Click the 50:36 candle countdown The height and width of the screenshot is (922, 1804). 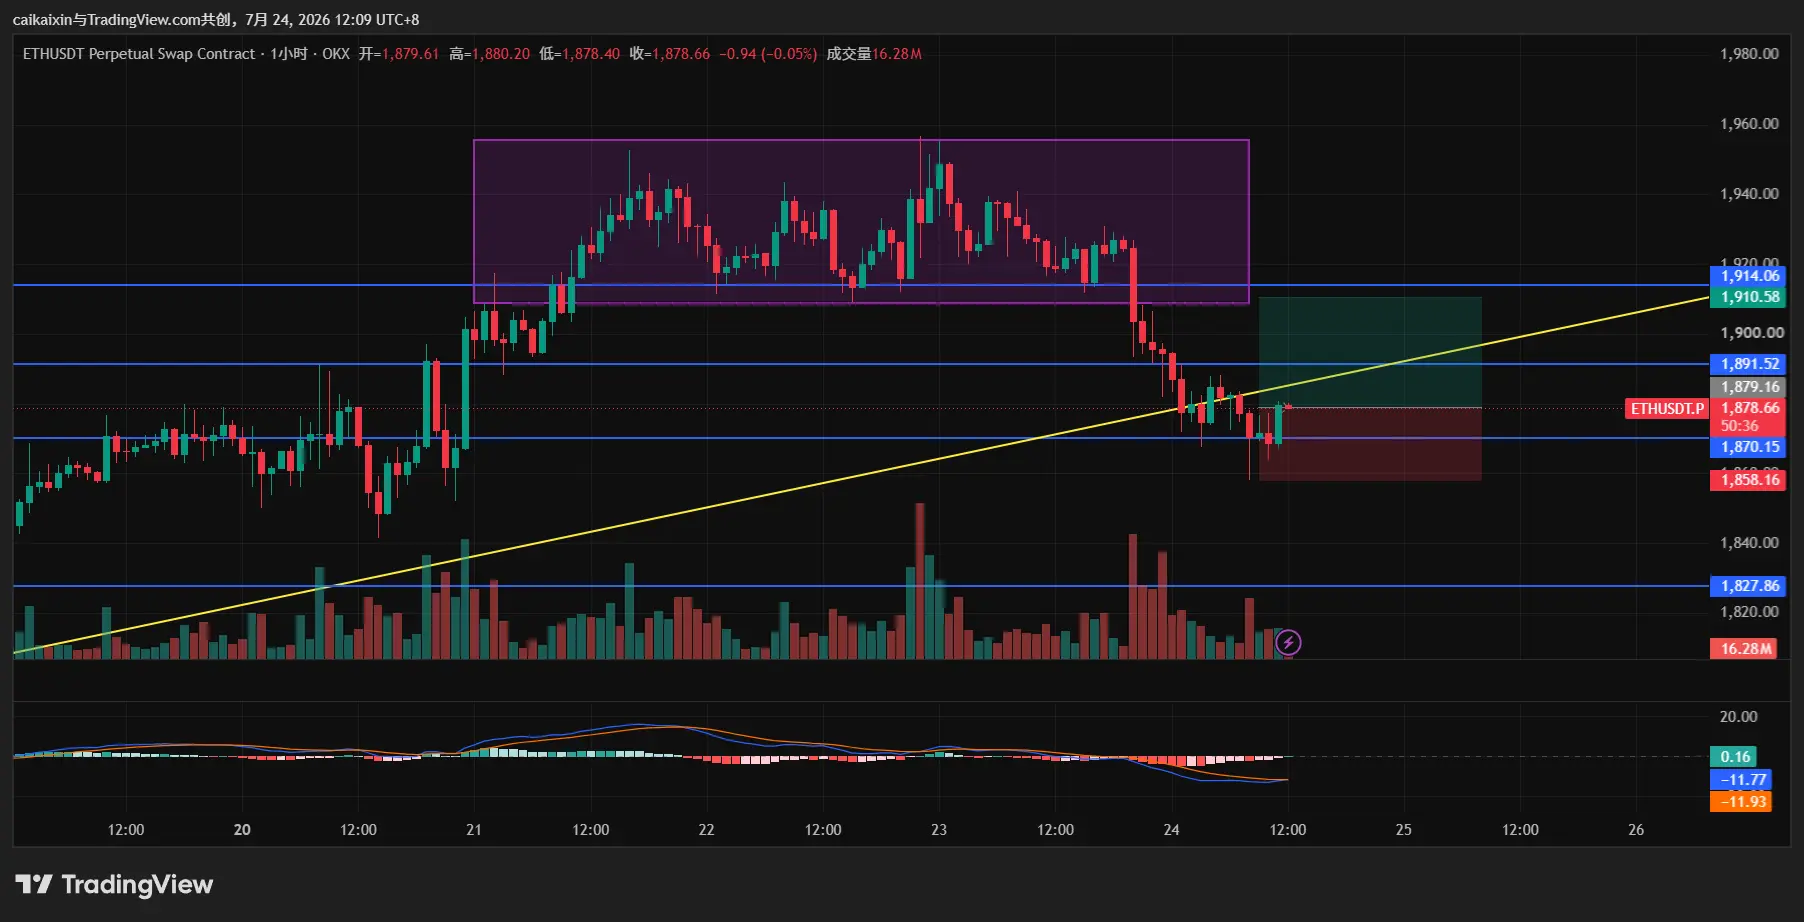pyautogui.click(x=1740, y=426)
